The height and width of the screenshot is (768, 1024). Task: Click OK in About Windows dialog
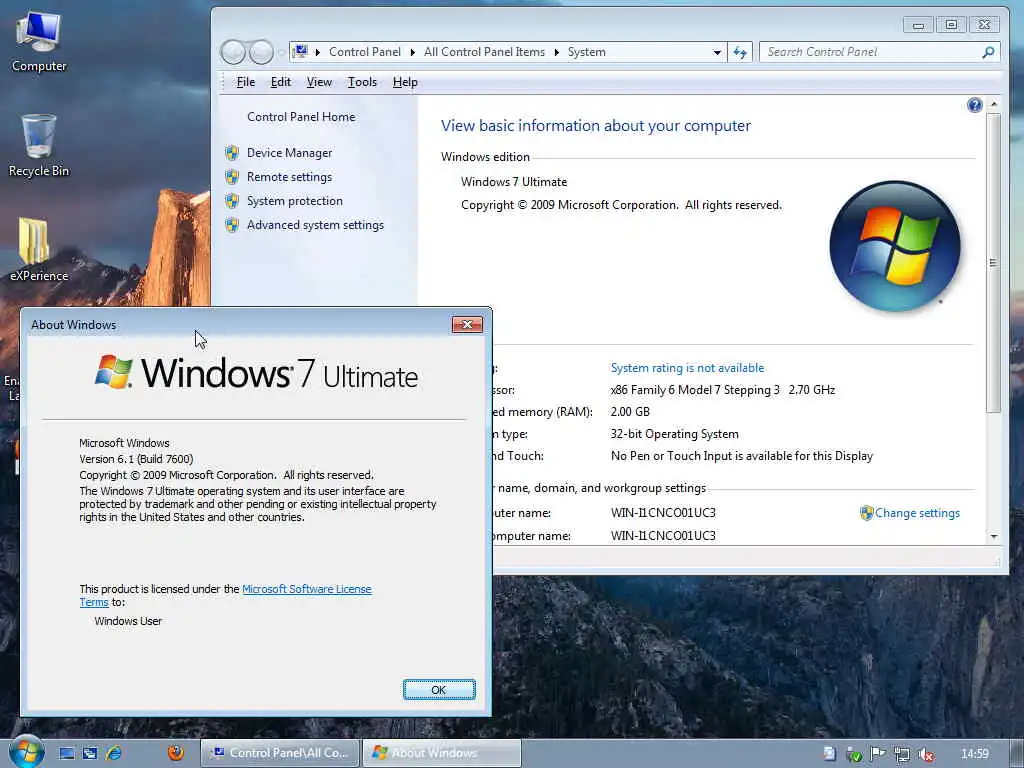tap(439, 690)
